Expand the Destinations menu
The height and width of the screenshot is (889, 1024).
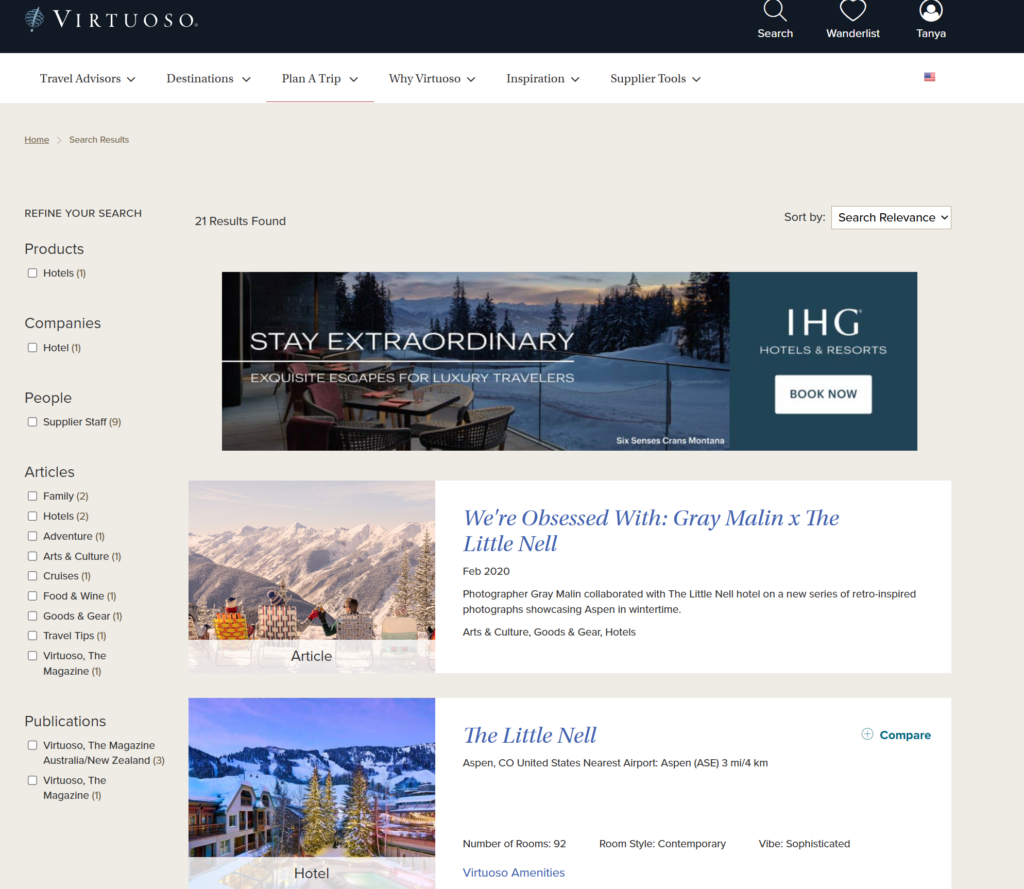[x=208, y=78]
